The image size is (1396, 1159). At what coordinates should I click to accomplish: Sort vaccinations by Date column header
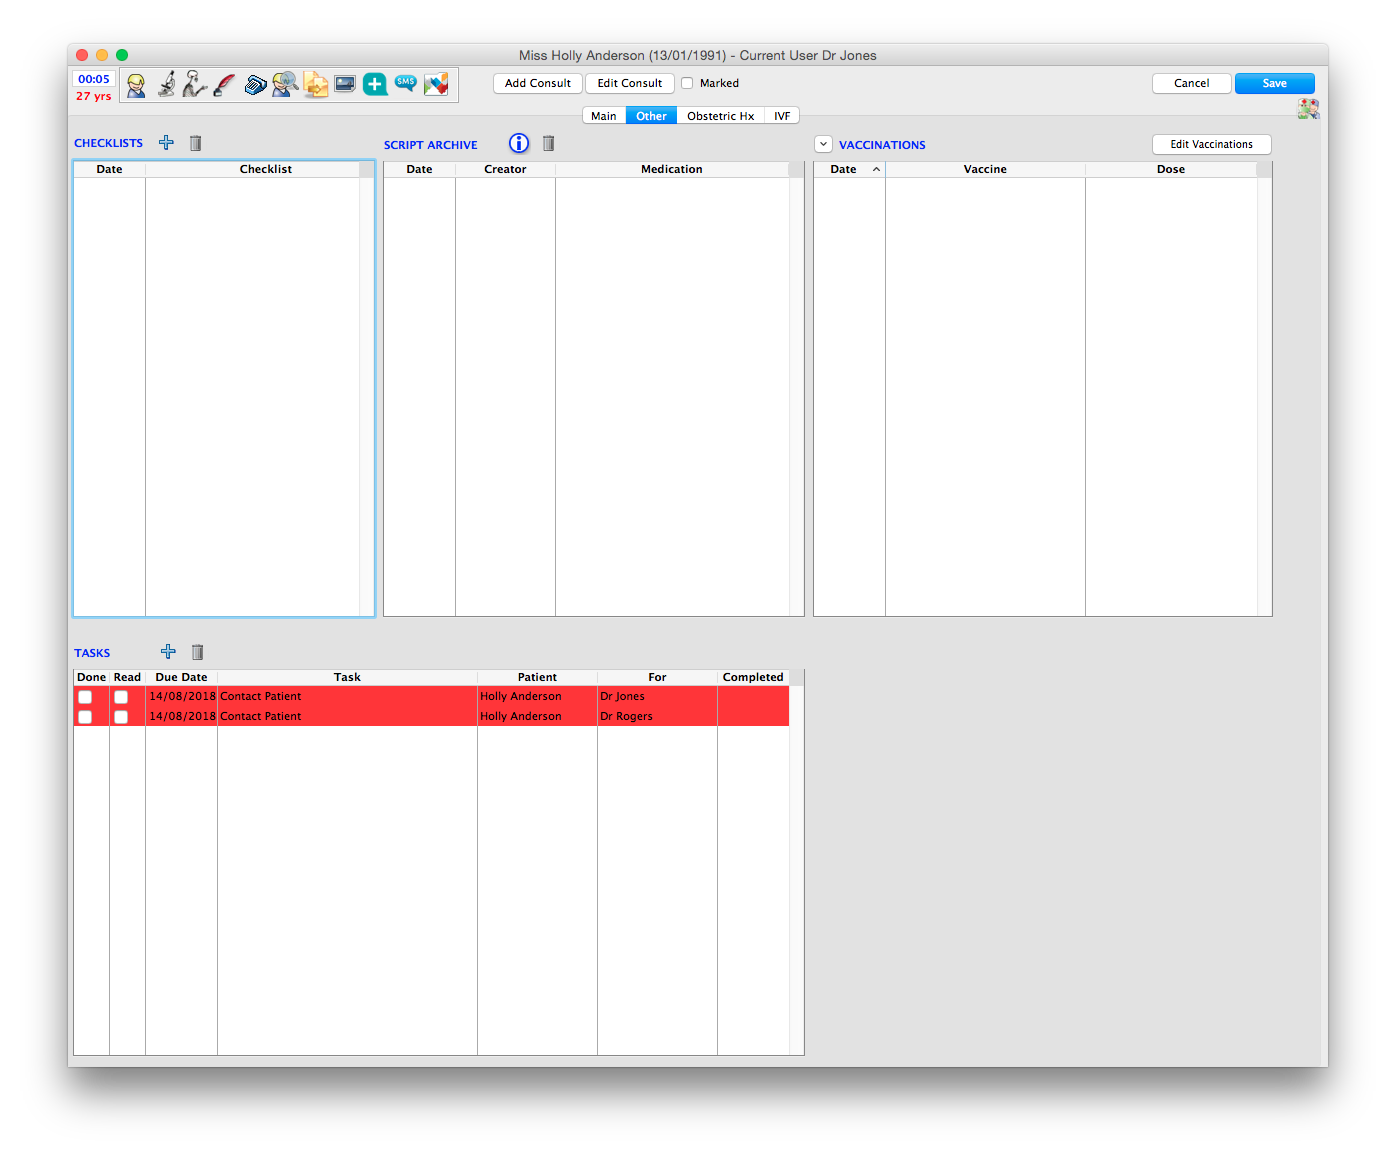tap(843, 169)
